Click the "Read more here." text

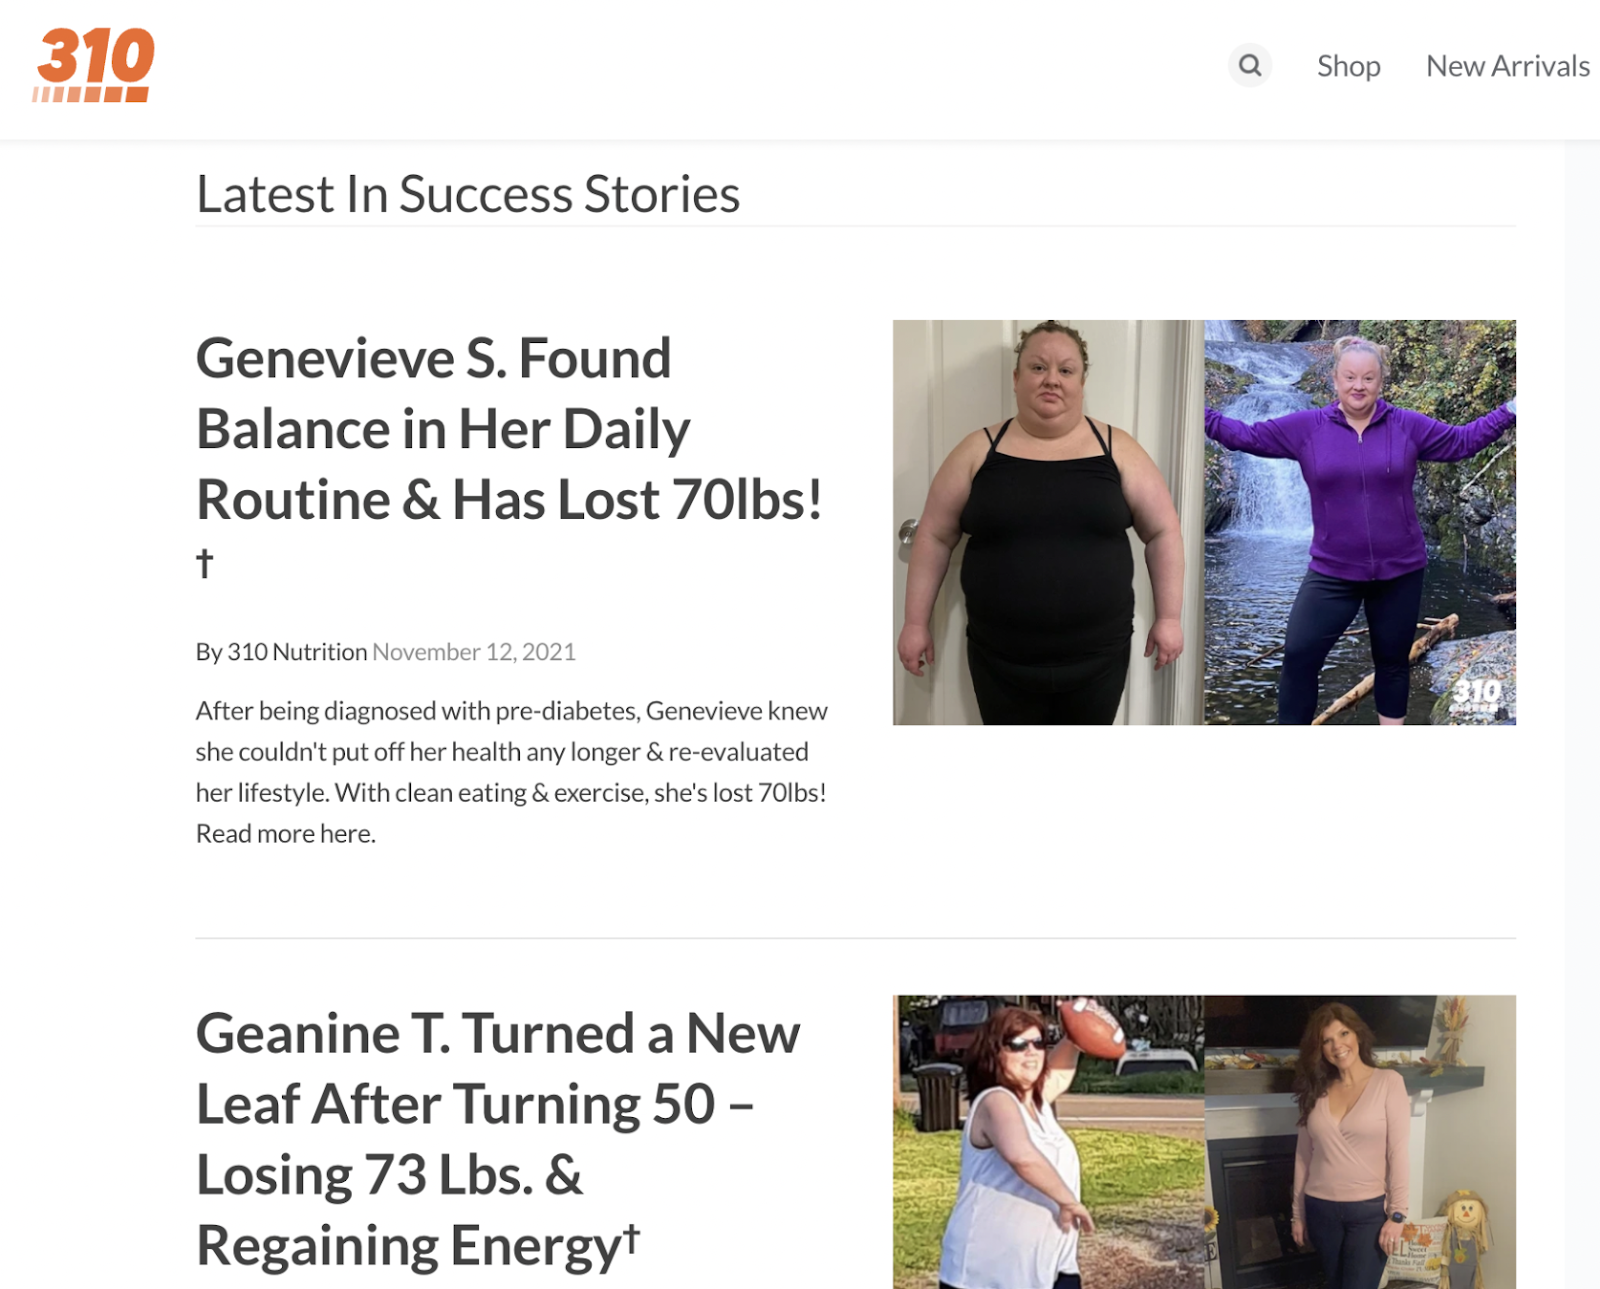click(286, 834)
